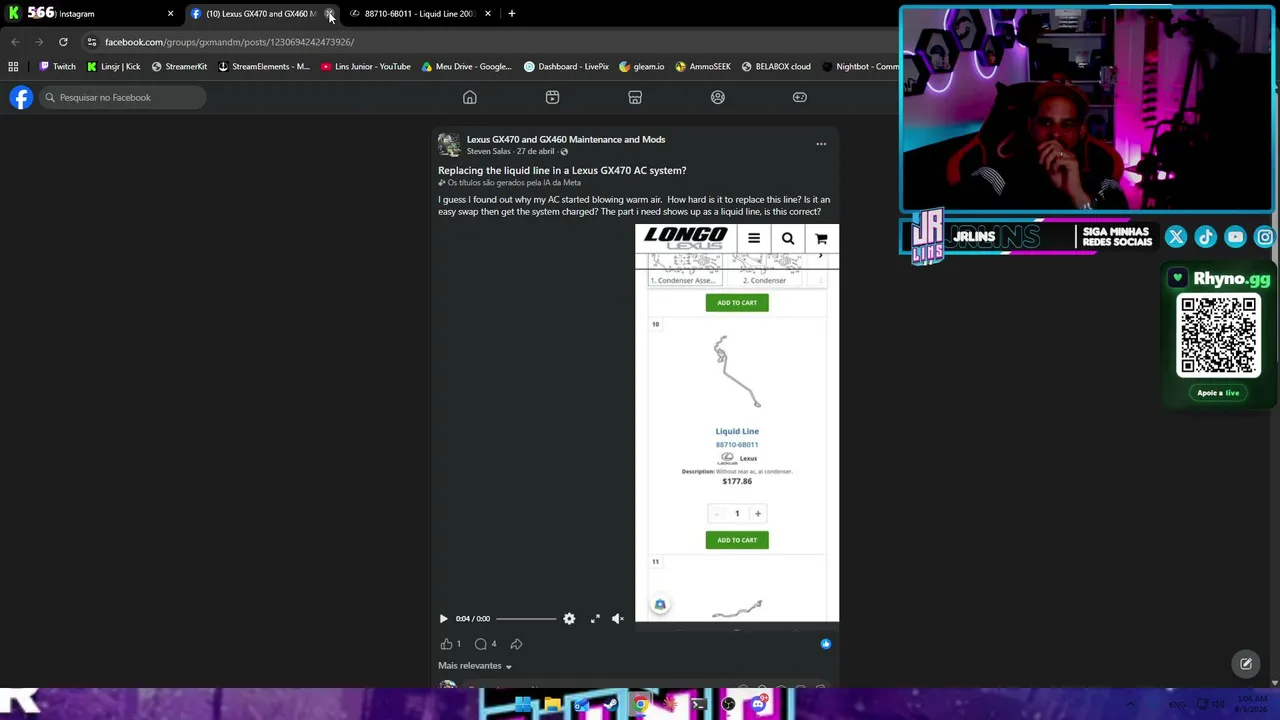The width and height of the screenshot is (1280, 720).
Task: Open the Facebook Gaming controller icon
Action: [800, 97]
